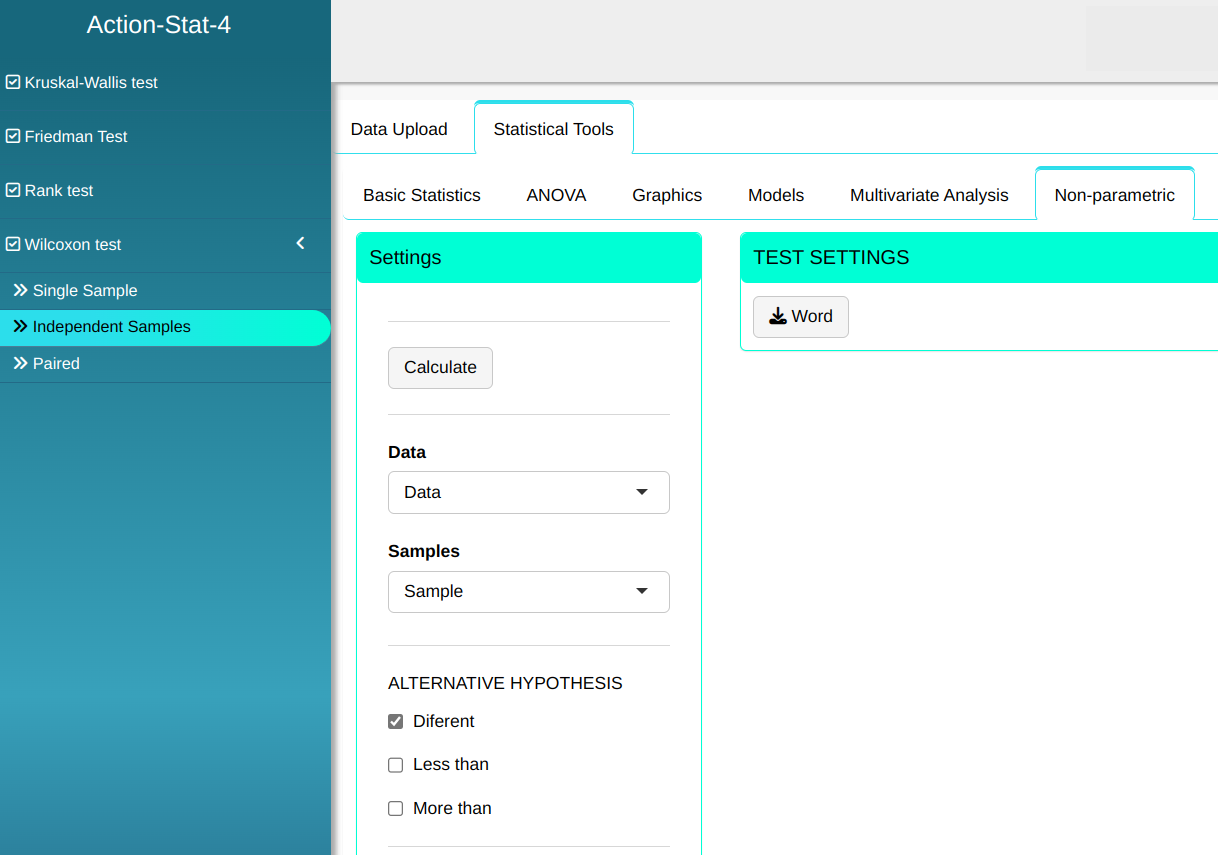
Task: Open the ANOVA tab
Action: 556,195
